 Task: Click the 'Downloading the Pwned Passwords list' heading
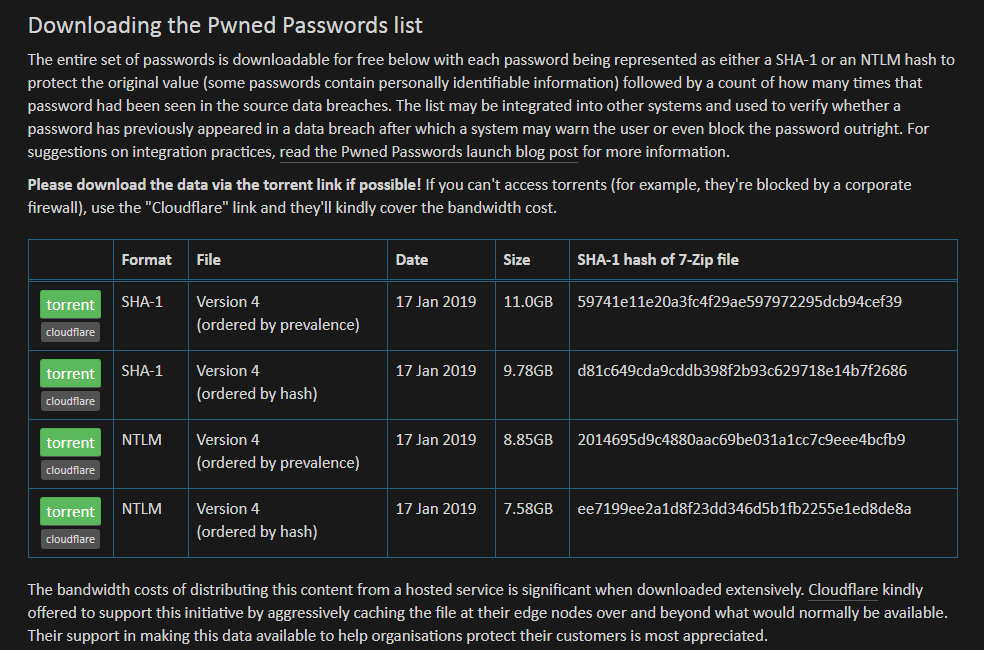point(225,25)
